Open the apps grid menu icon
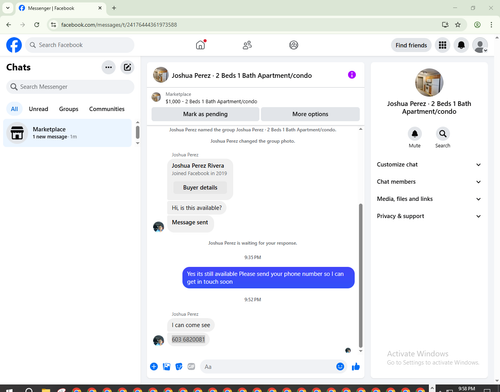 tap(442, 45)
